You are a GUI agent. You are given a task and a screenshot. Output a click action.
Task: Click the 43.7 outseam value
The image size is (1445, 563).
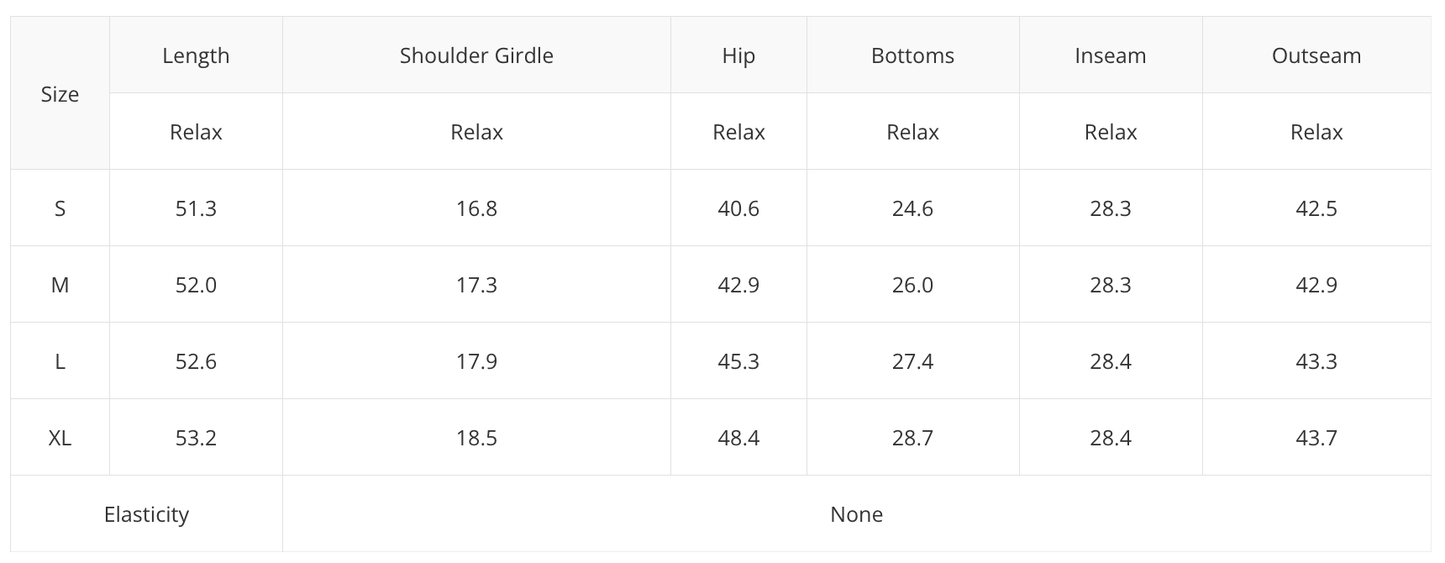click(x=1316, y=438)
